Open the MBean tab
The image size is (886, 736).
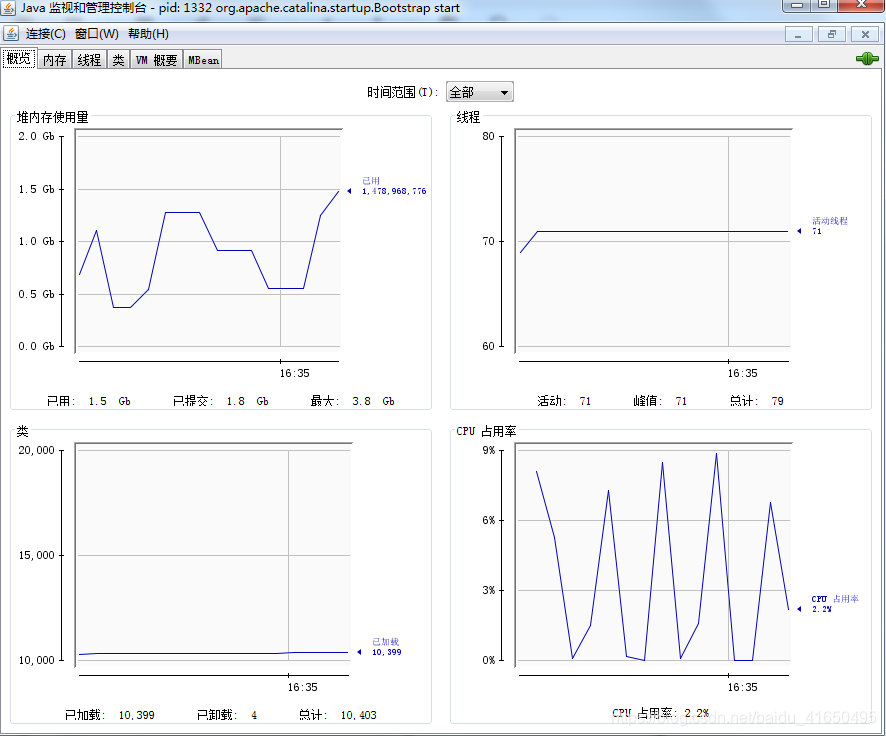pos(202,58)
